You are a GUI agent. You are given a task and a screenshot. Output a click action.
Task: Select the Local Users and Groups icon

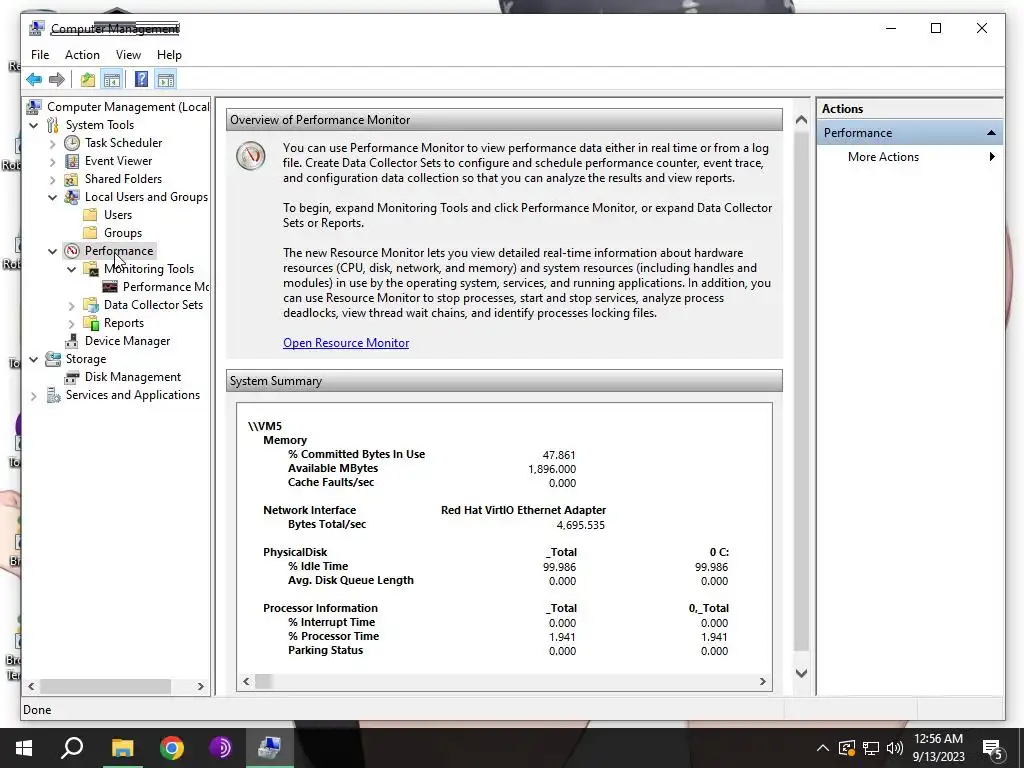point(72,197)
